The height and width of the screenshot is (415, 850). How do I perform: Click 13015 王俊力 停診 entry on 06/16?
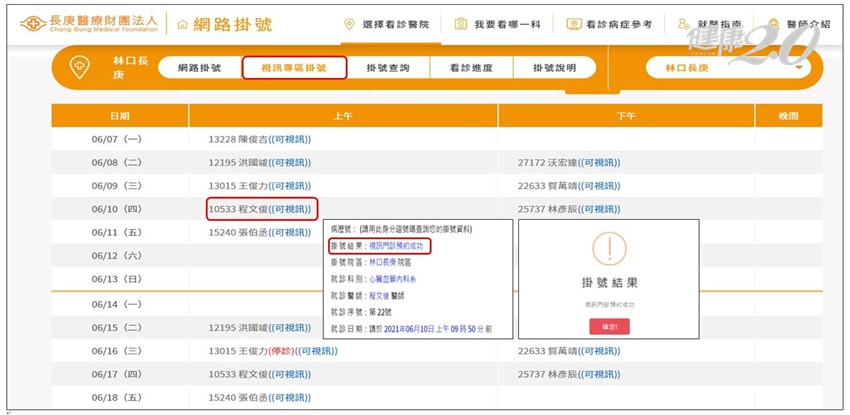(x=273, y=351)
